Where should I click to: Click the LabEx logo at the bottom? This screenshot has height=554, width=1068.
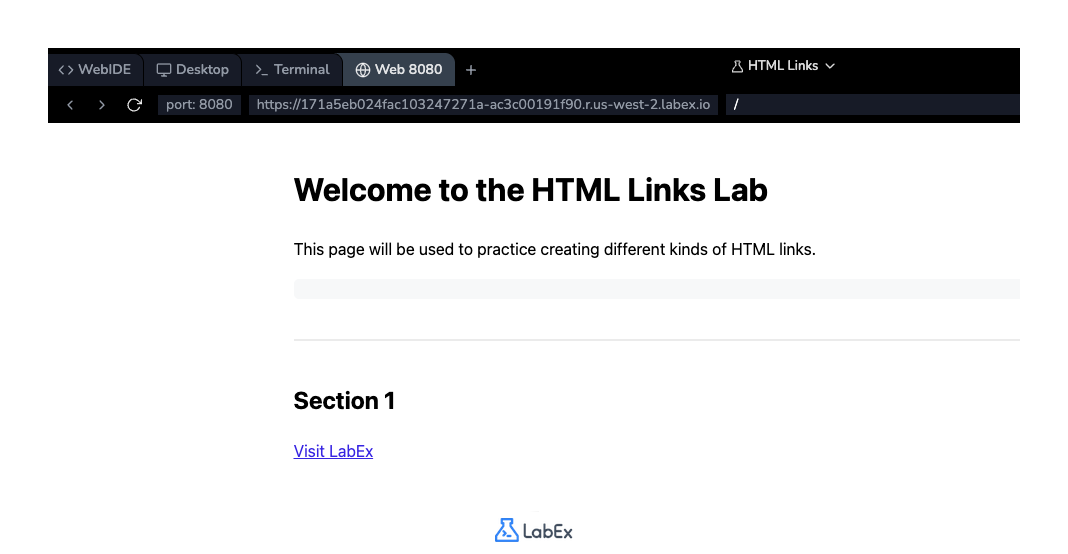point(534,530)
